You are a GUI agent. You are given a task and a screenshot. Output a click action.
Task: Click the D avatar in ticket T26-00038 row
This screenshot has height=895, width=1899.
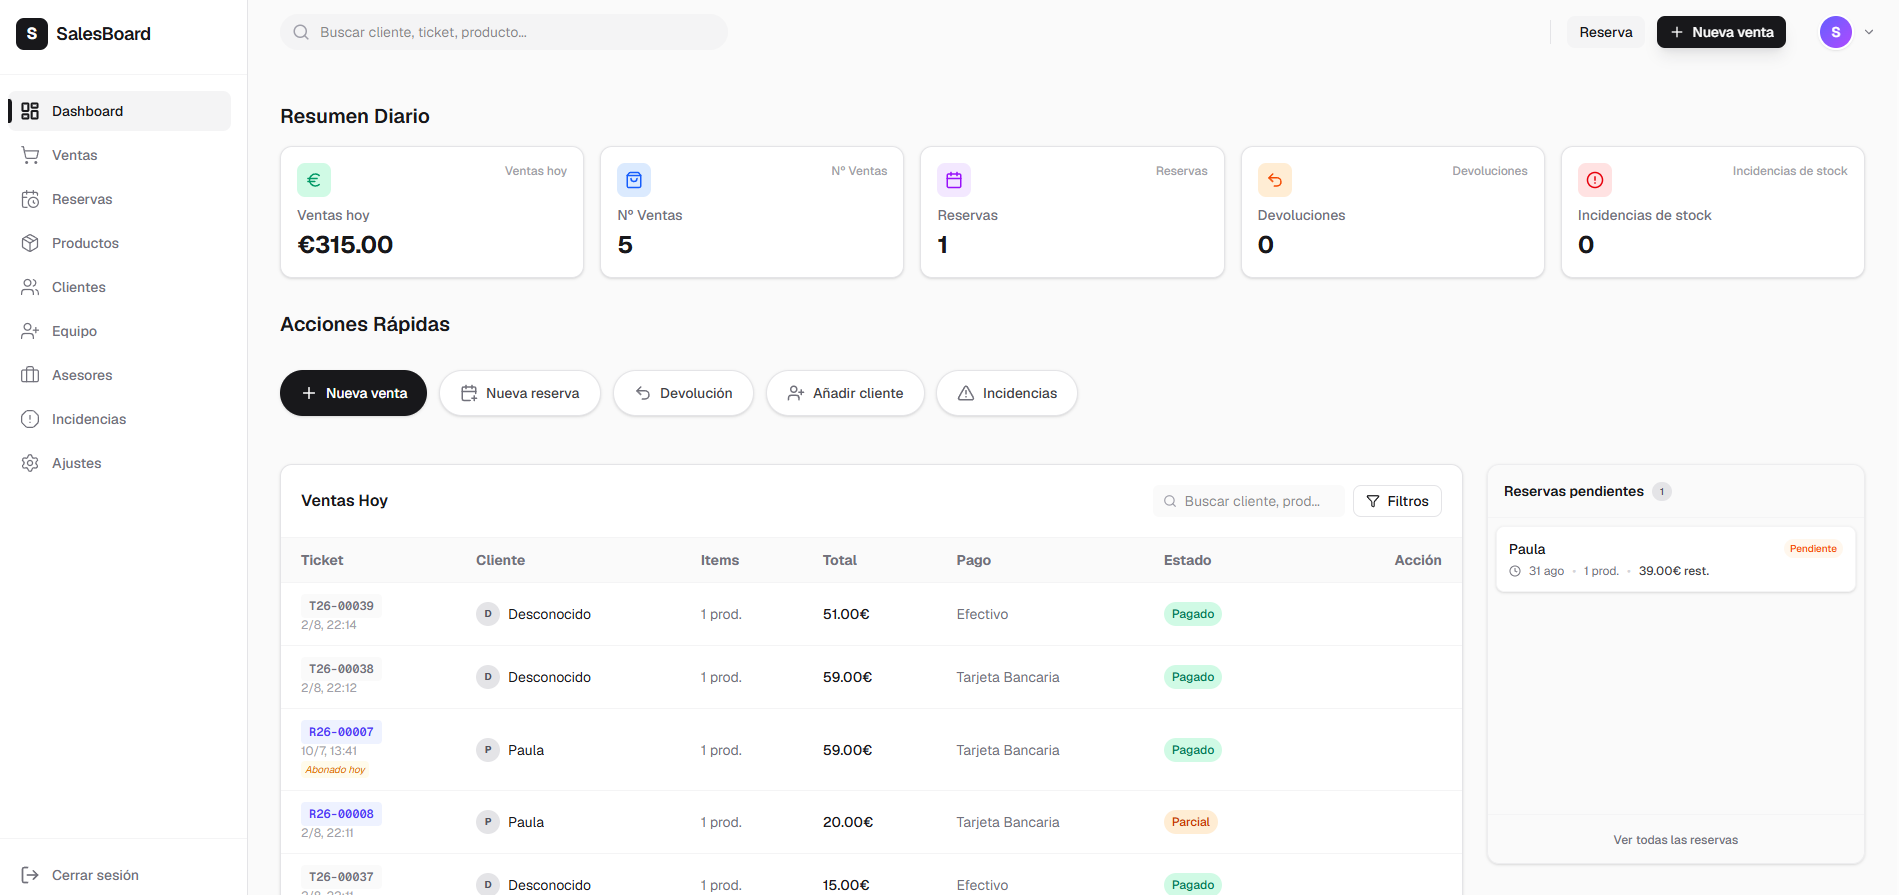coord(488,677)
